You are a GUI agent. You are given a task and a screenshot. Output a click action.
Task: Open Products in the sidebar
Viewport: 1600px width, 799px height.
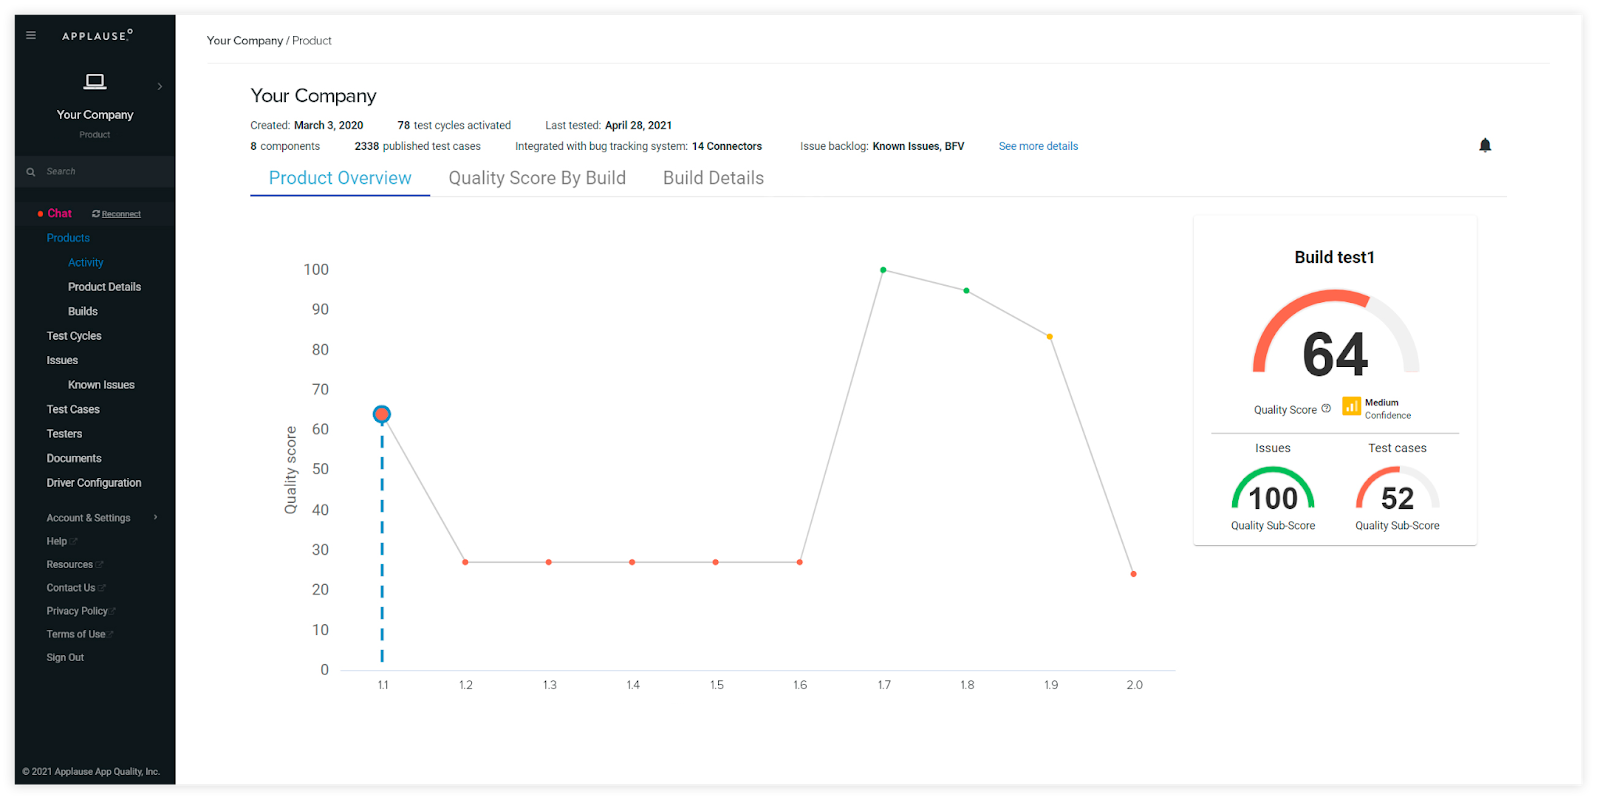pyautogui.click(x=68, y=238)
